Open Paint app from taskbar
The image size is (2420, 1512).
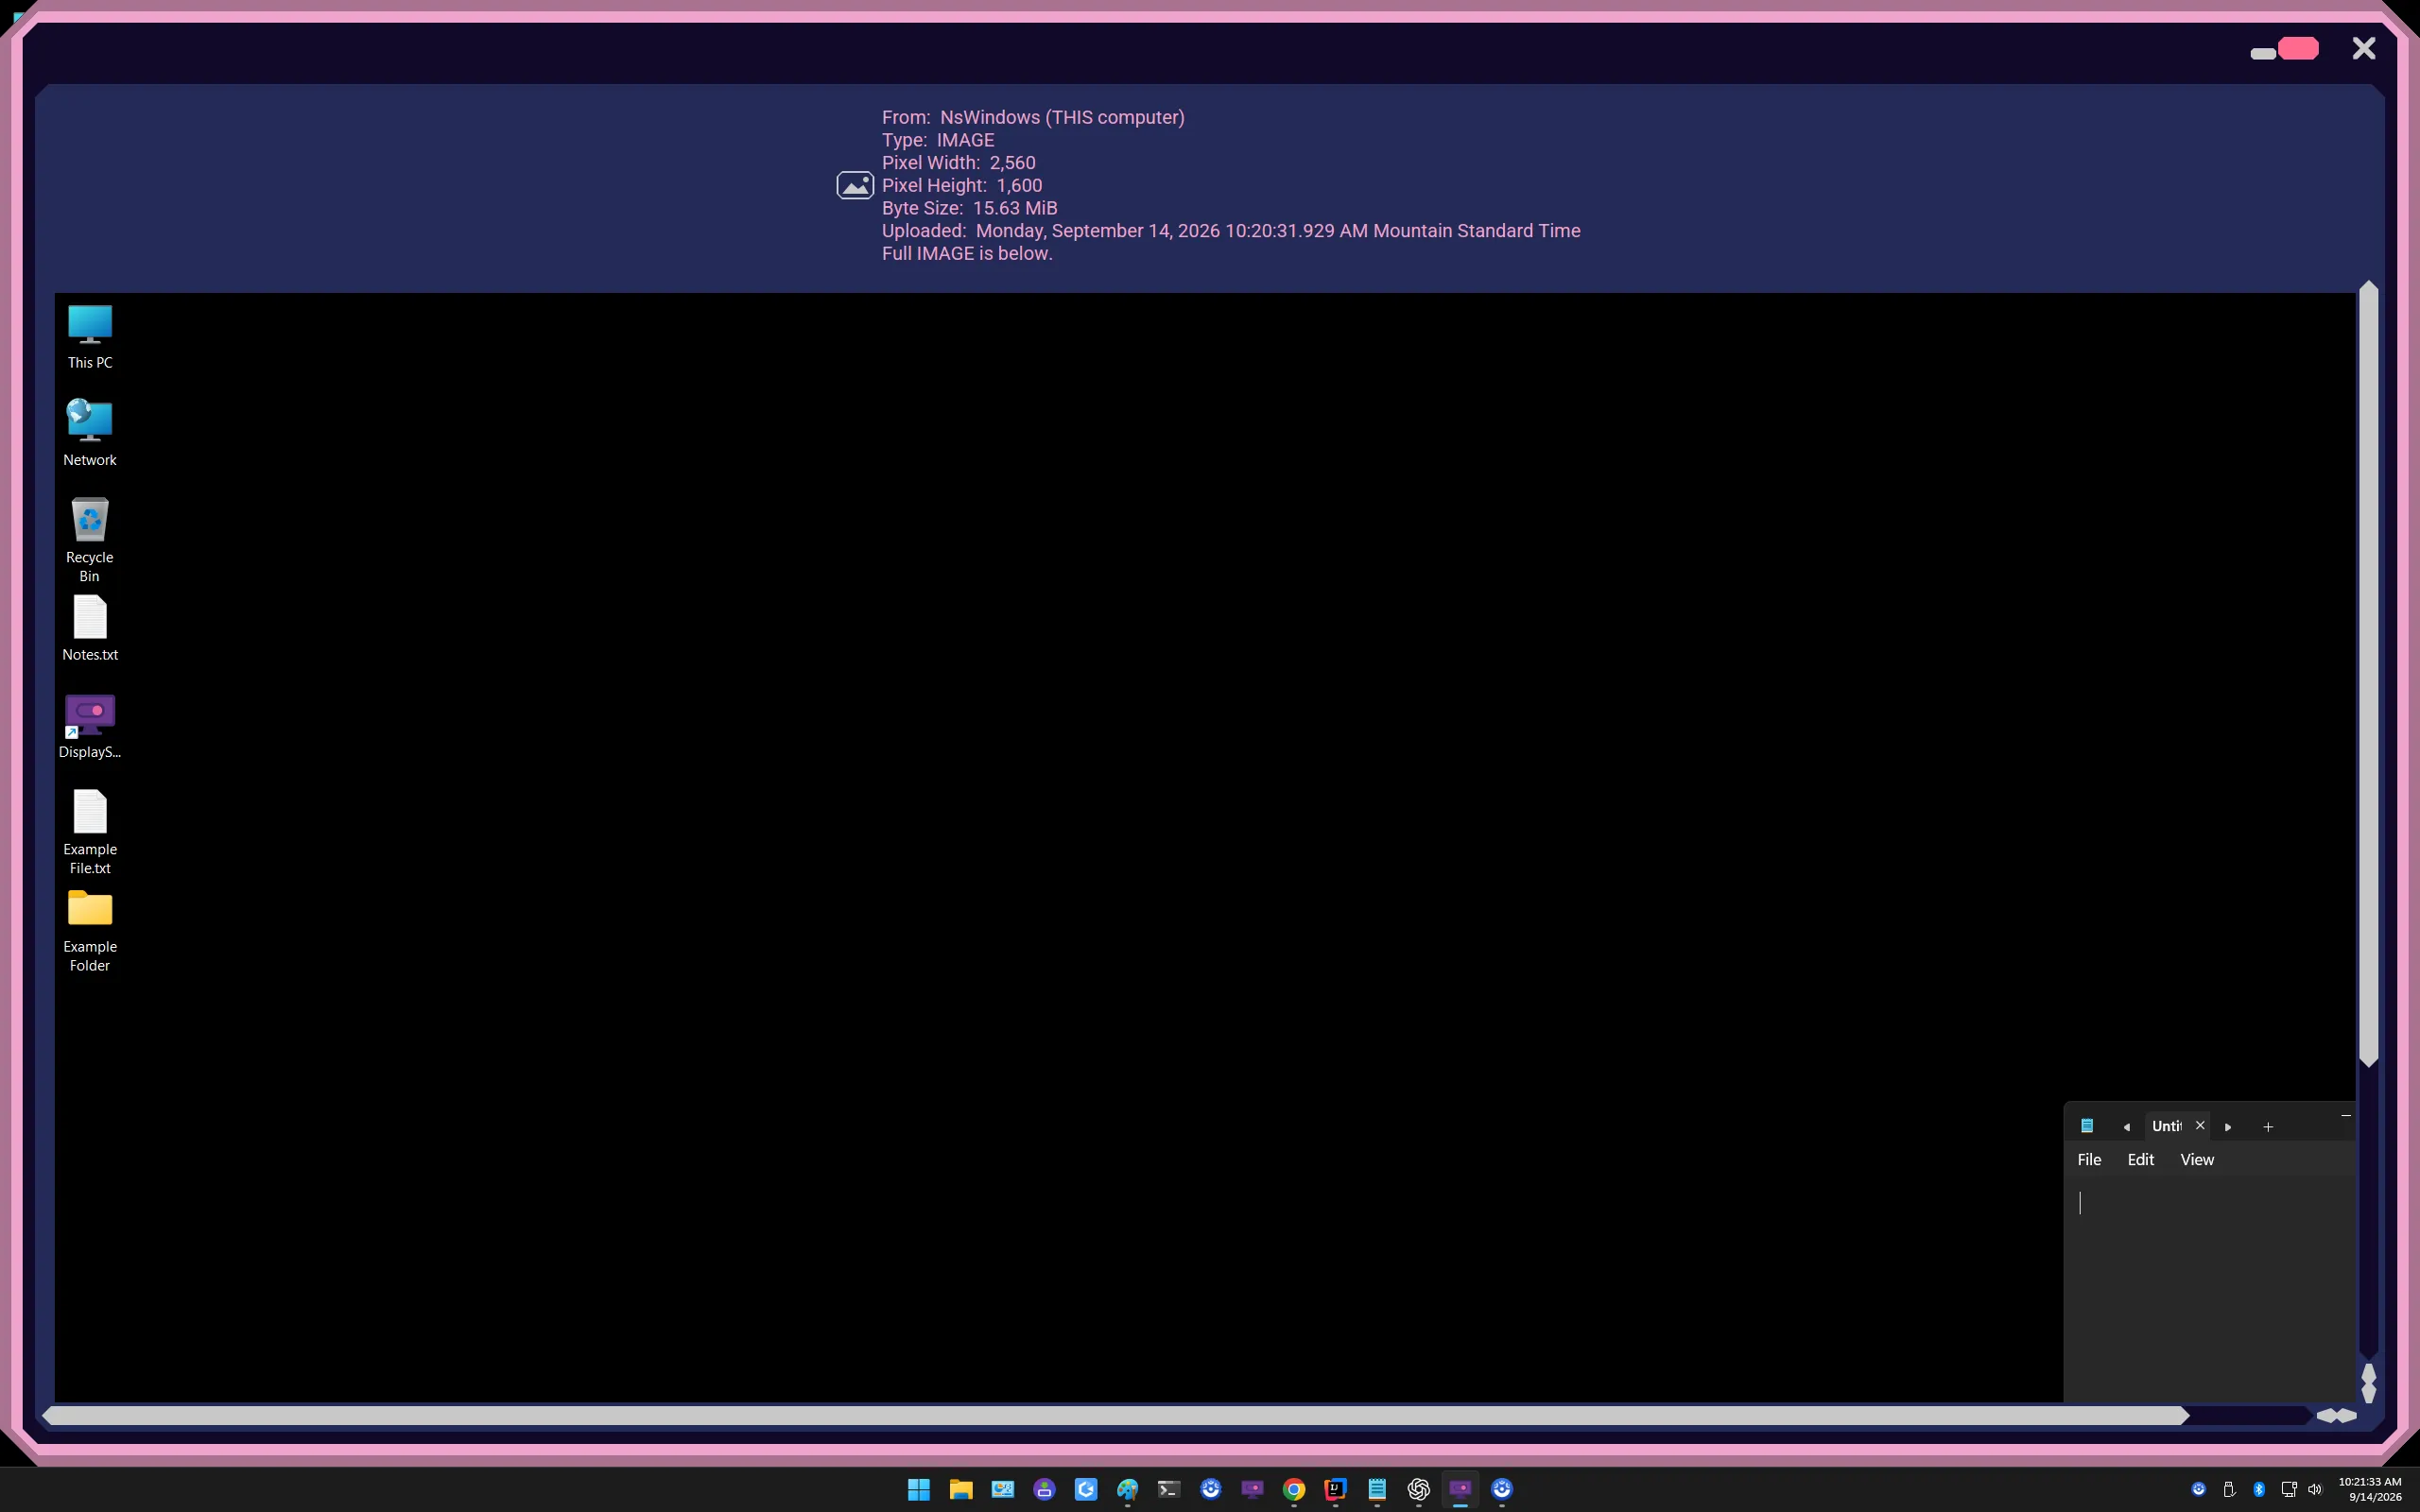pos(1128,1489)
